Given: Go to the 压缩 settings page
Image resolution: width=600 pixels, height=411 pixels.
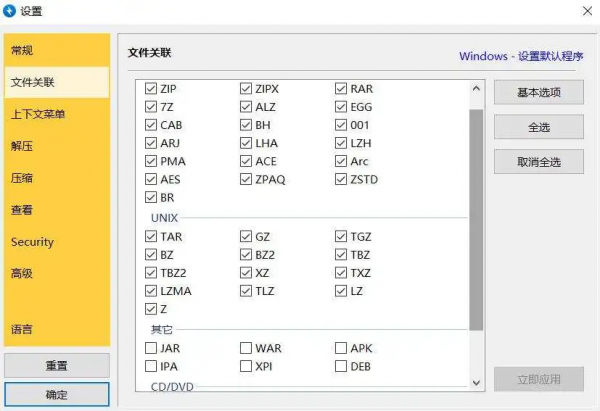Looking at the screenshot, I should [57, 178].
